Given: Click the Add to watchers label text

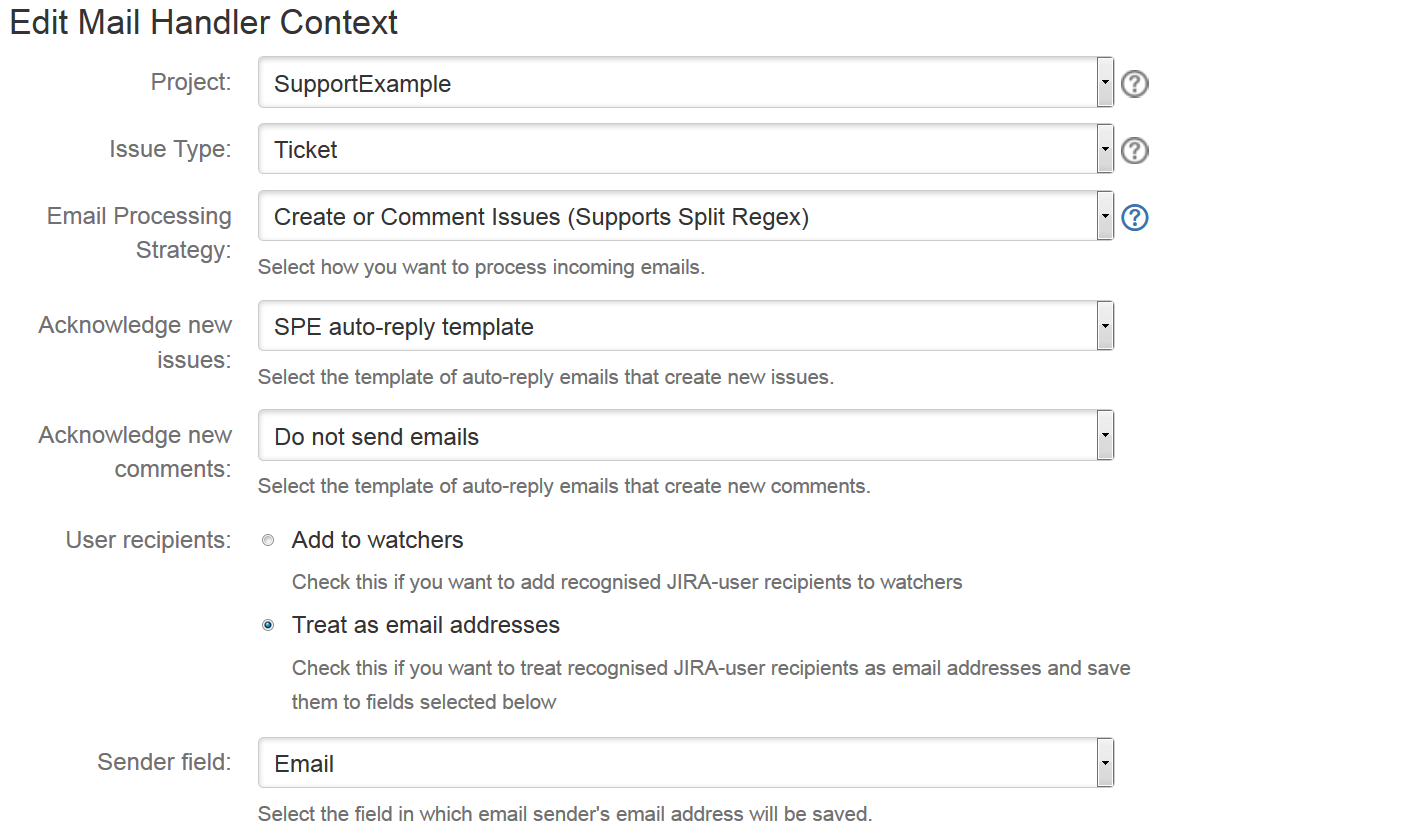Looking at the screenshot, I should tap(377, 541).
